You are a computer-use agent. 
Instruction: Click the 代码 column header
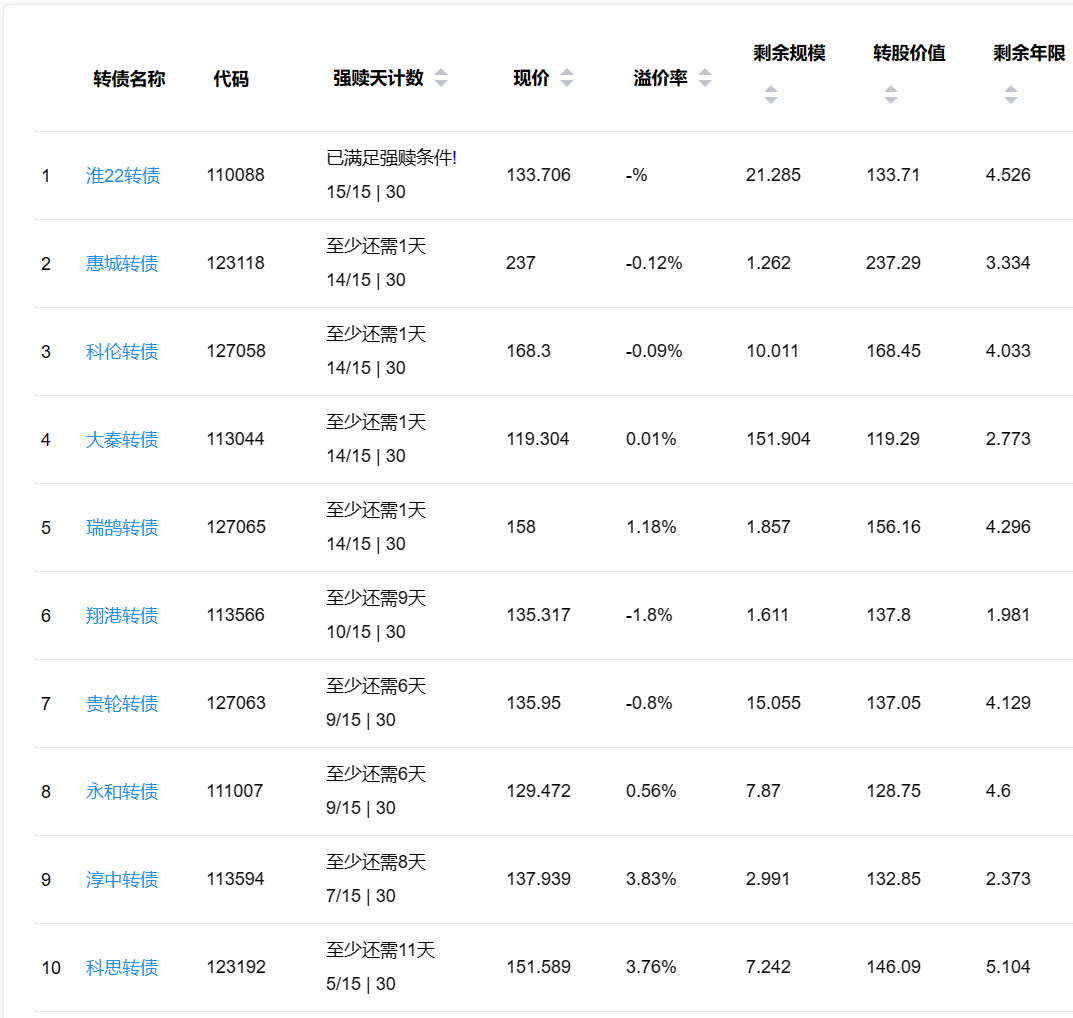click(x=231, y=79)
